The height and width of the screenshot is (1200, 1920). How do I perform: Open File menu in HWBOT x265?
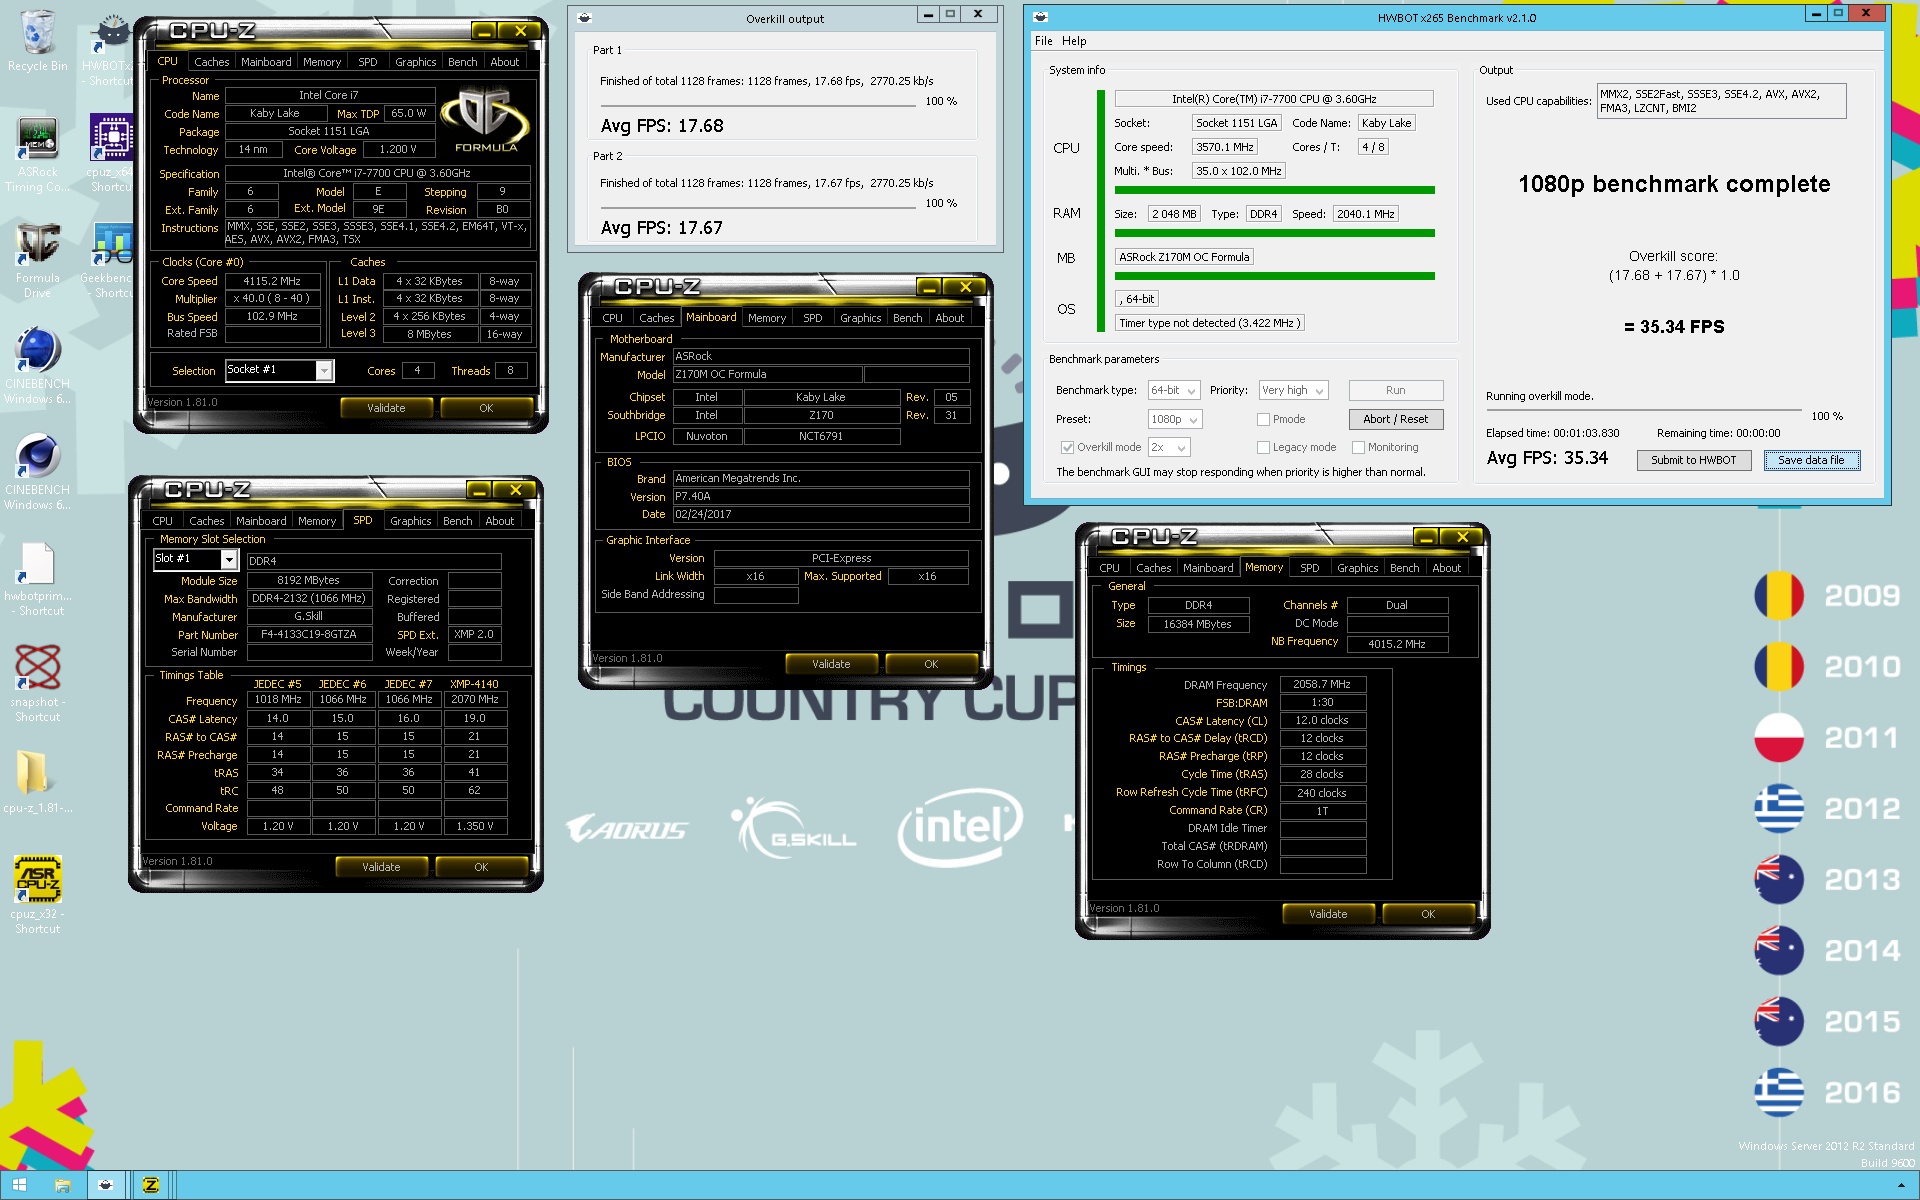click(x=1043, y=41)
